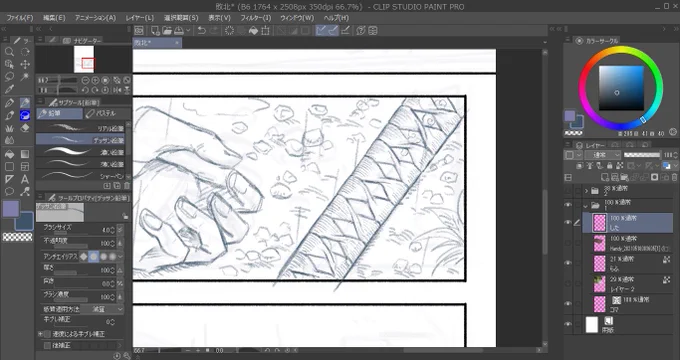Screen dimensions: 680x360
Task: Select the Text tool
Action: click(25, 179)
